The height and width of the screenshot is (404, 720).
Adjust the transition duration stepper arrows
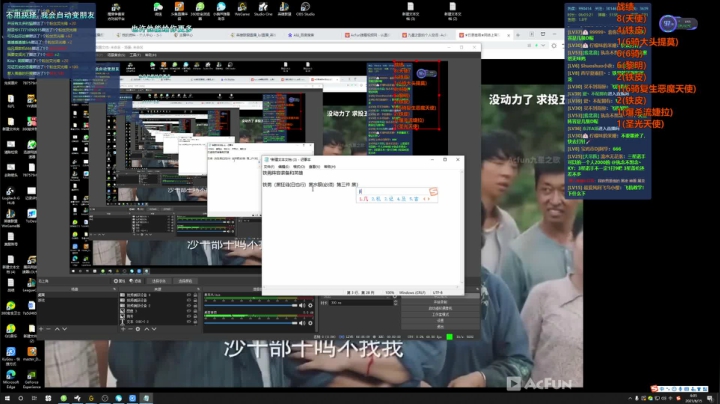coord(396,303)
